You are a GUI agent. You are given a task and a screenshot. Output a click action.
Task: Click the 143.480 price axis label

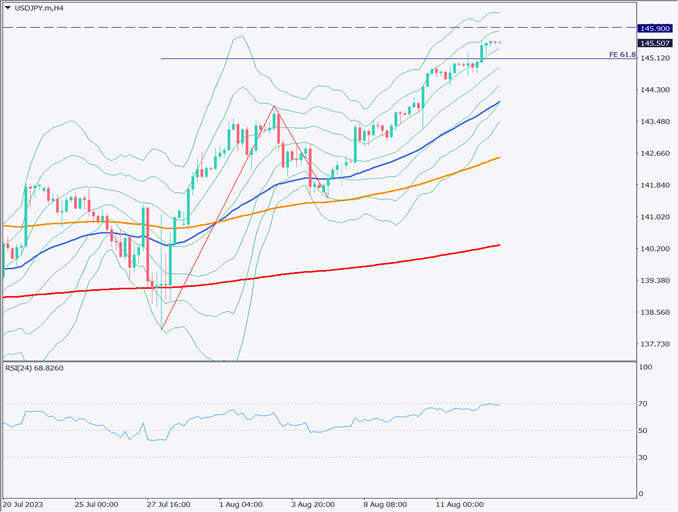(654, 122)
